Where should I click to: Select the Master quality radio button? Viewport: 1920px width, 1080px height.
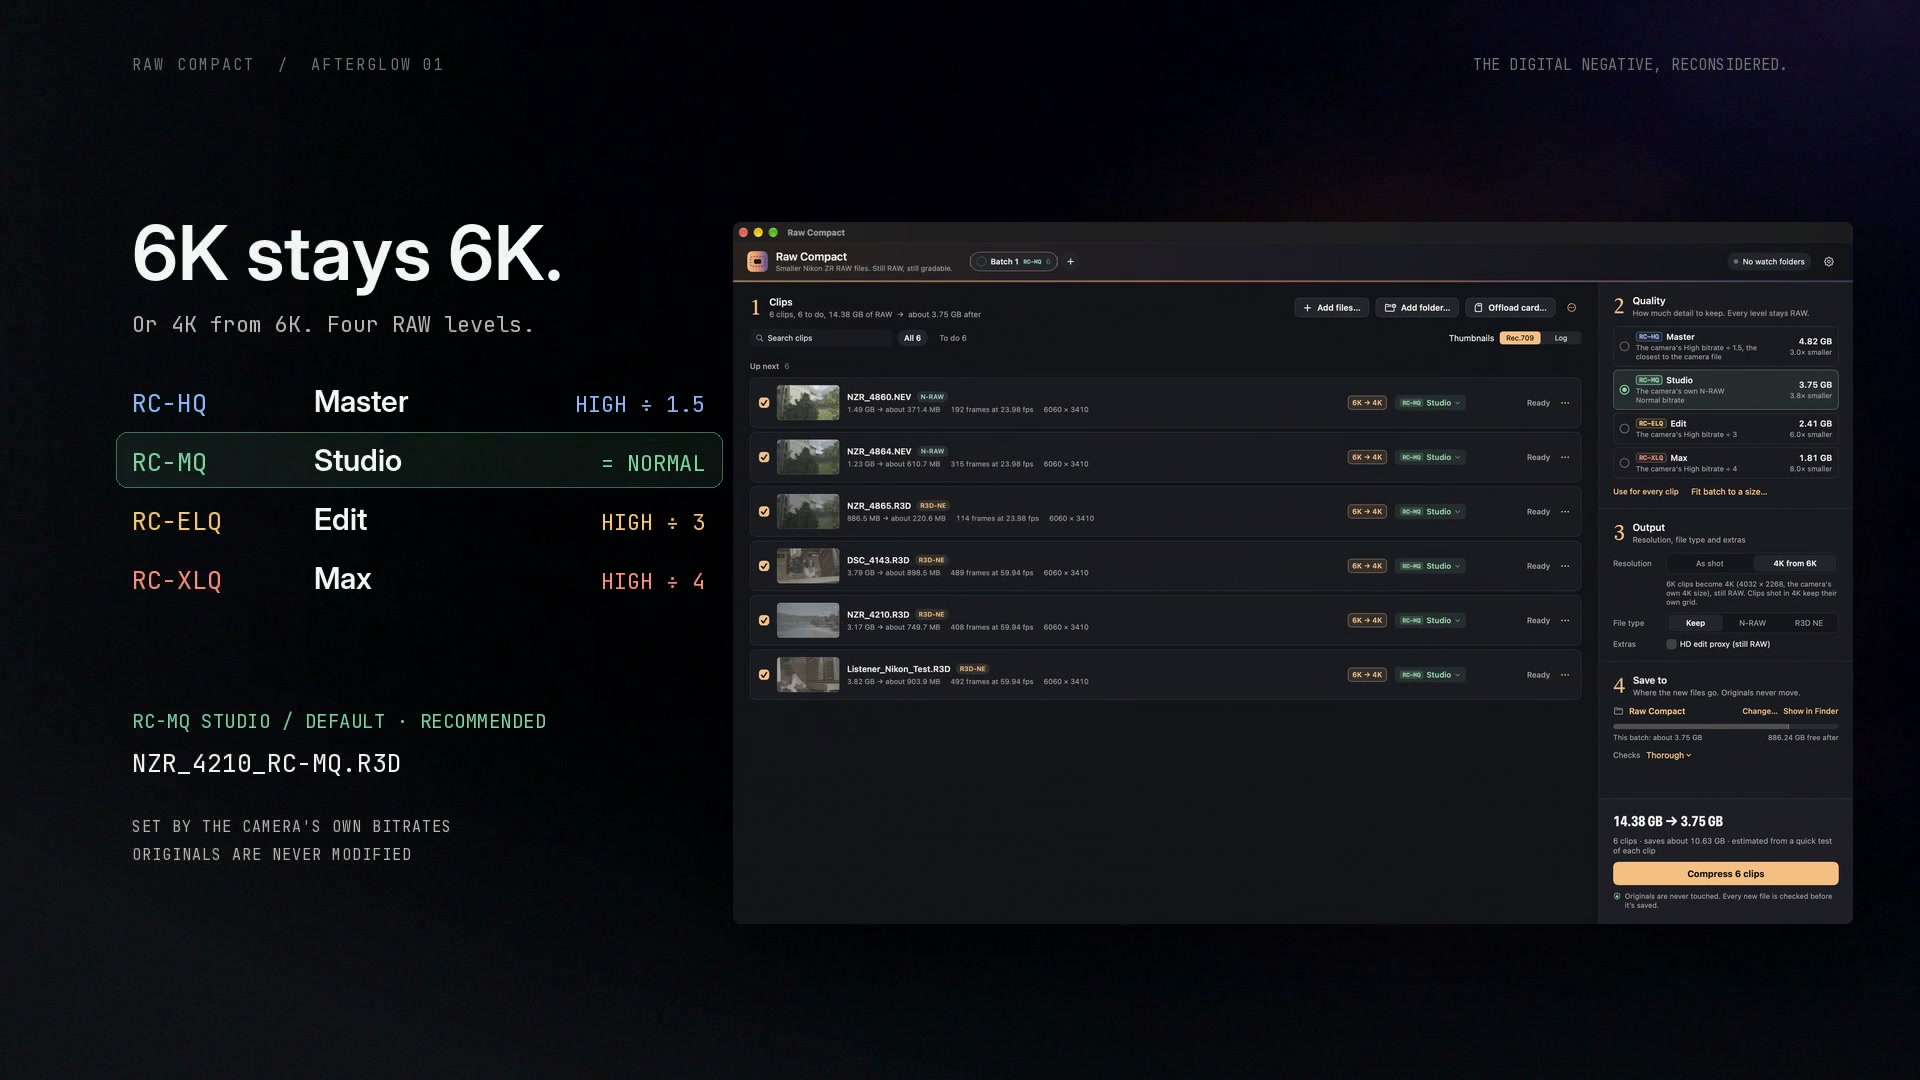click(x=1624, y=347)
